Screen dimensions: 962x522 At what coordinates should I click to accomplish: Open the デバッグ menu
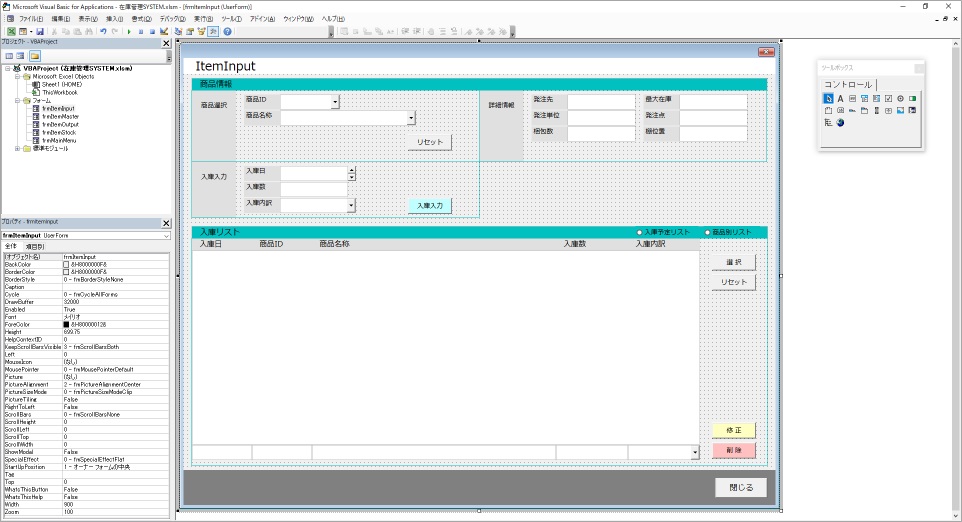[x=172, y=19]
